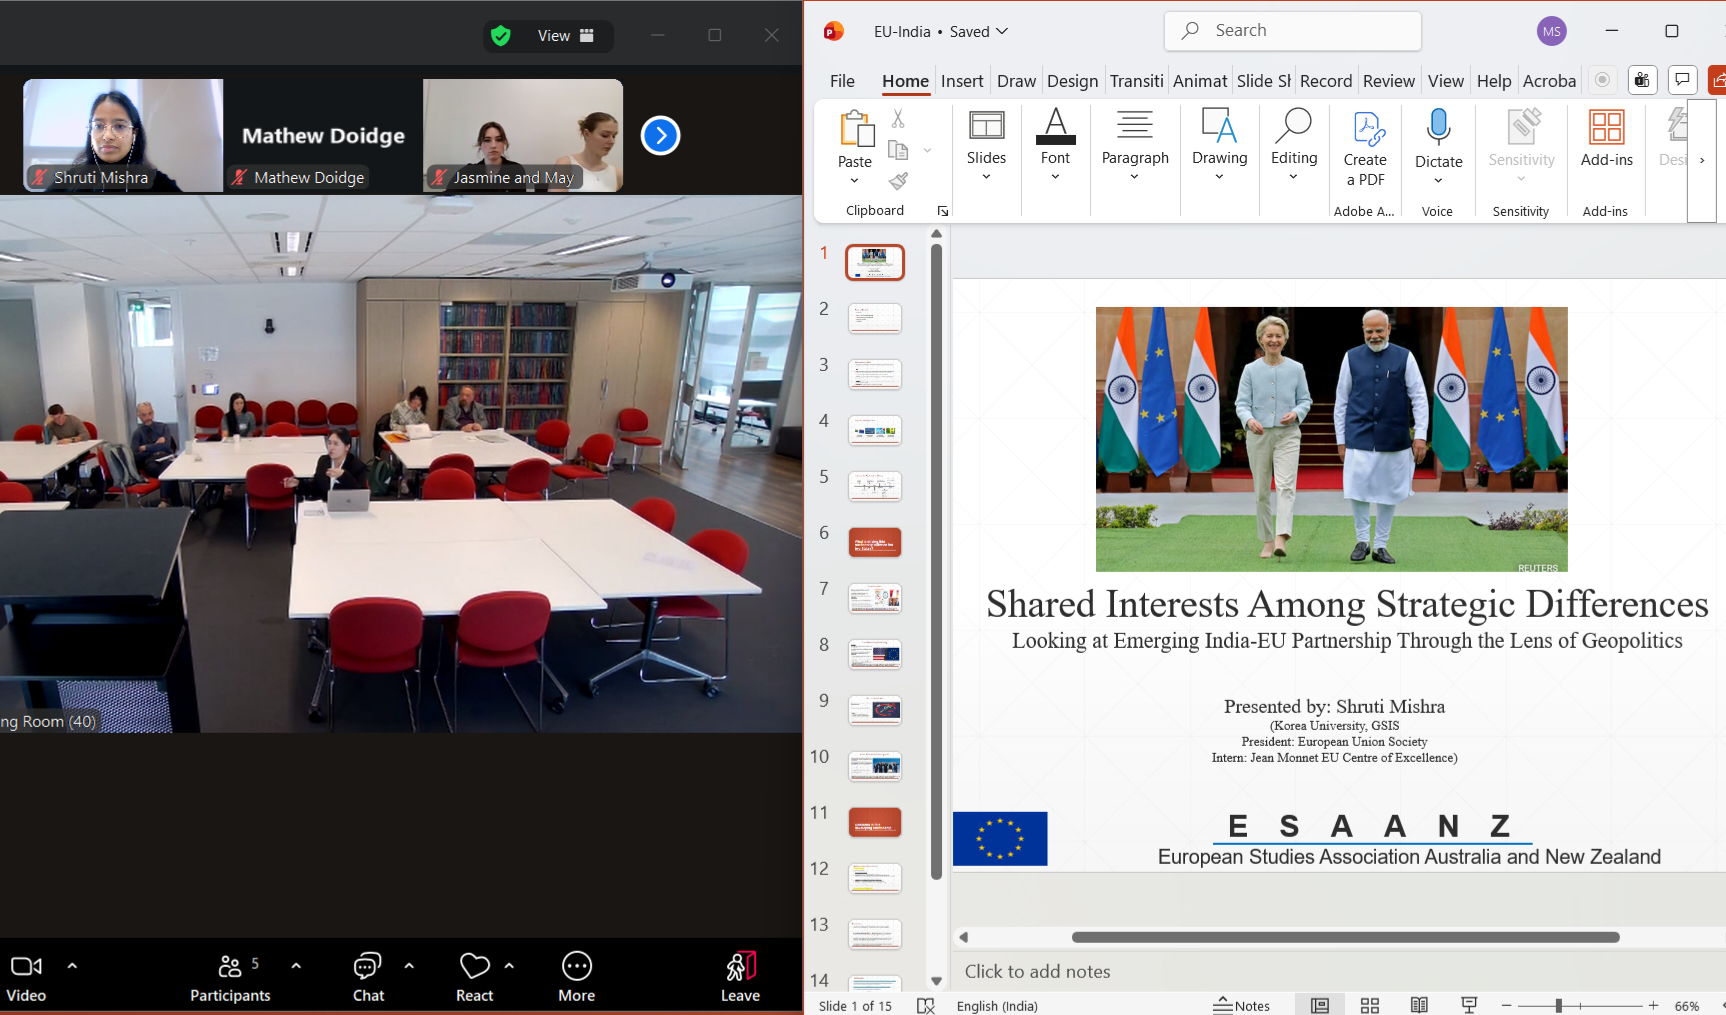Click the Present in Teams icon
The height and width of the screenshot is (1015, 1726).
pos(1642,80)
